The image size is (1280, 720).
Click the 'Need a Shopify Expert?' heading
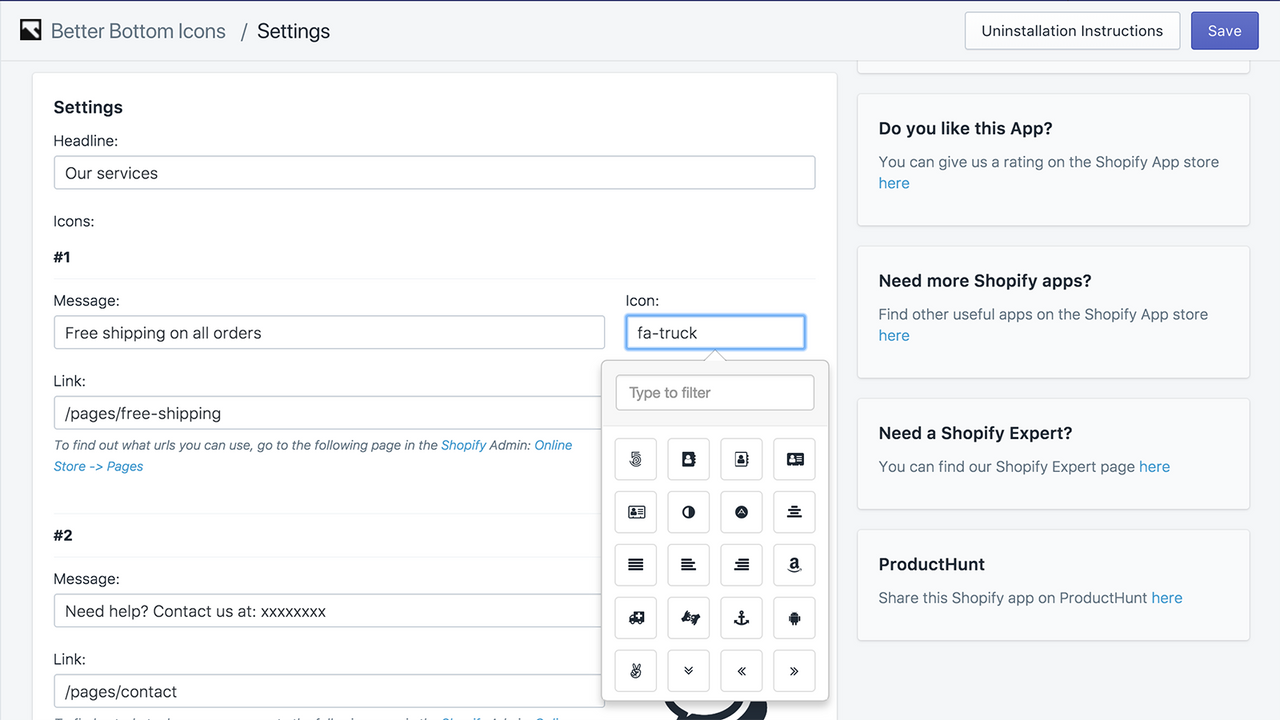coord(975,433)
